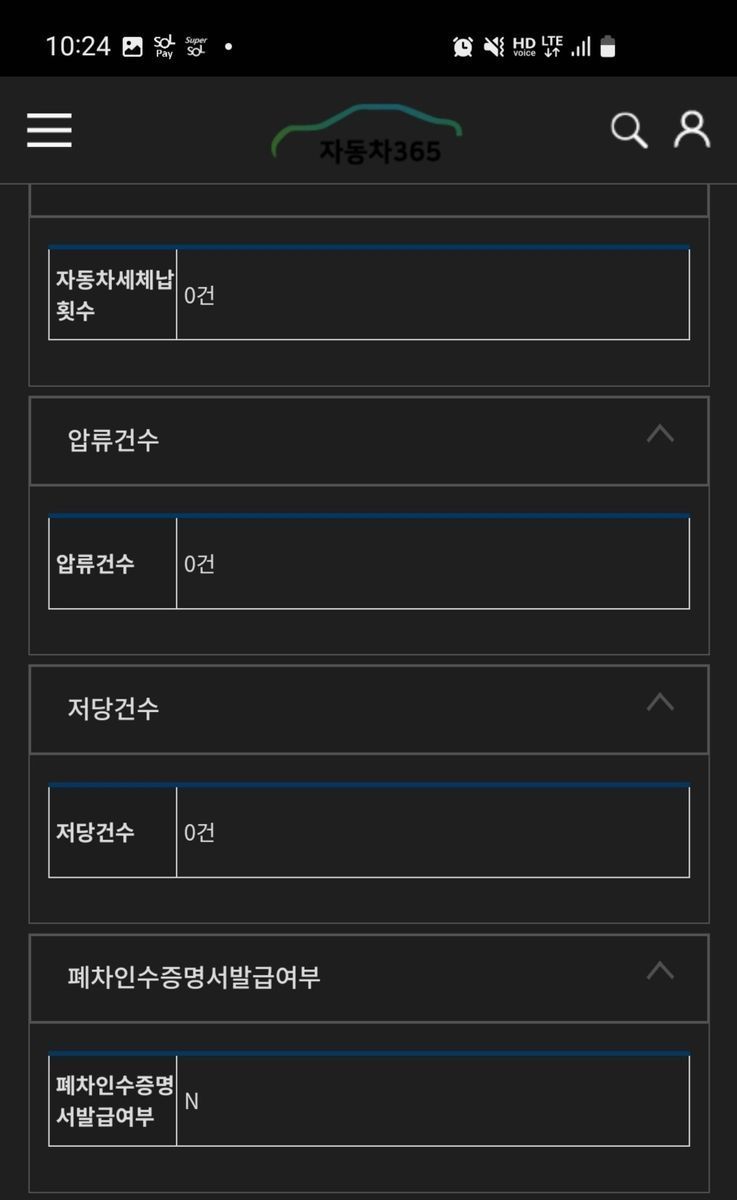The width and height of the screenshot is (737, 1200).
Task: Tap the SOL Pay notification icon
Action: click(164, 46)
